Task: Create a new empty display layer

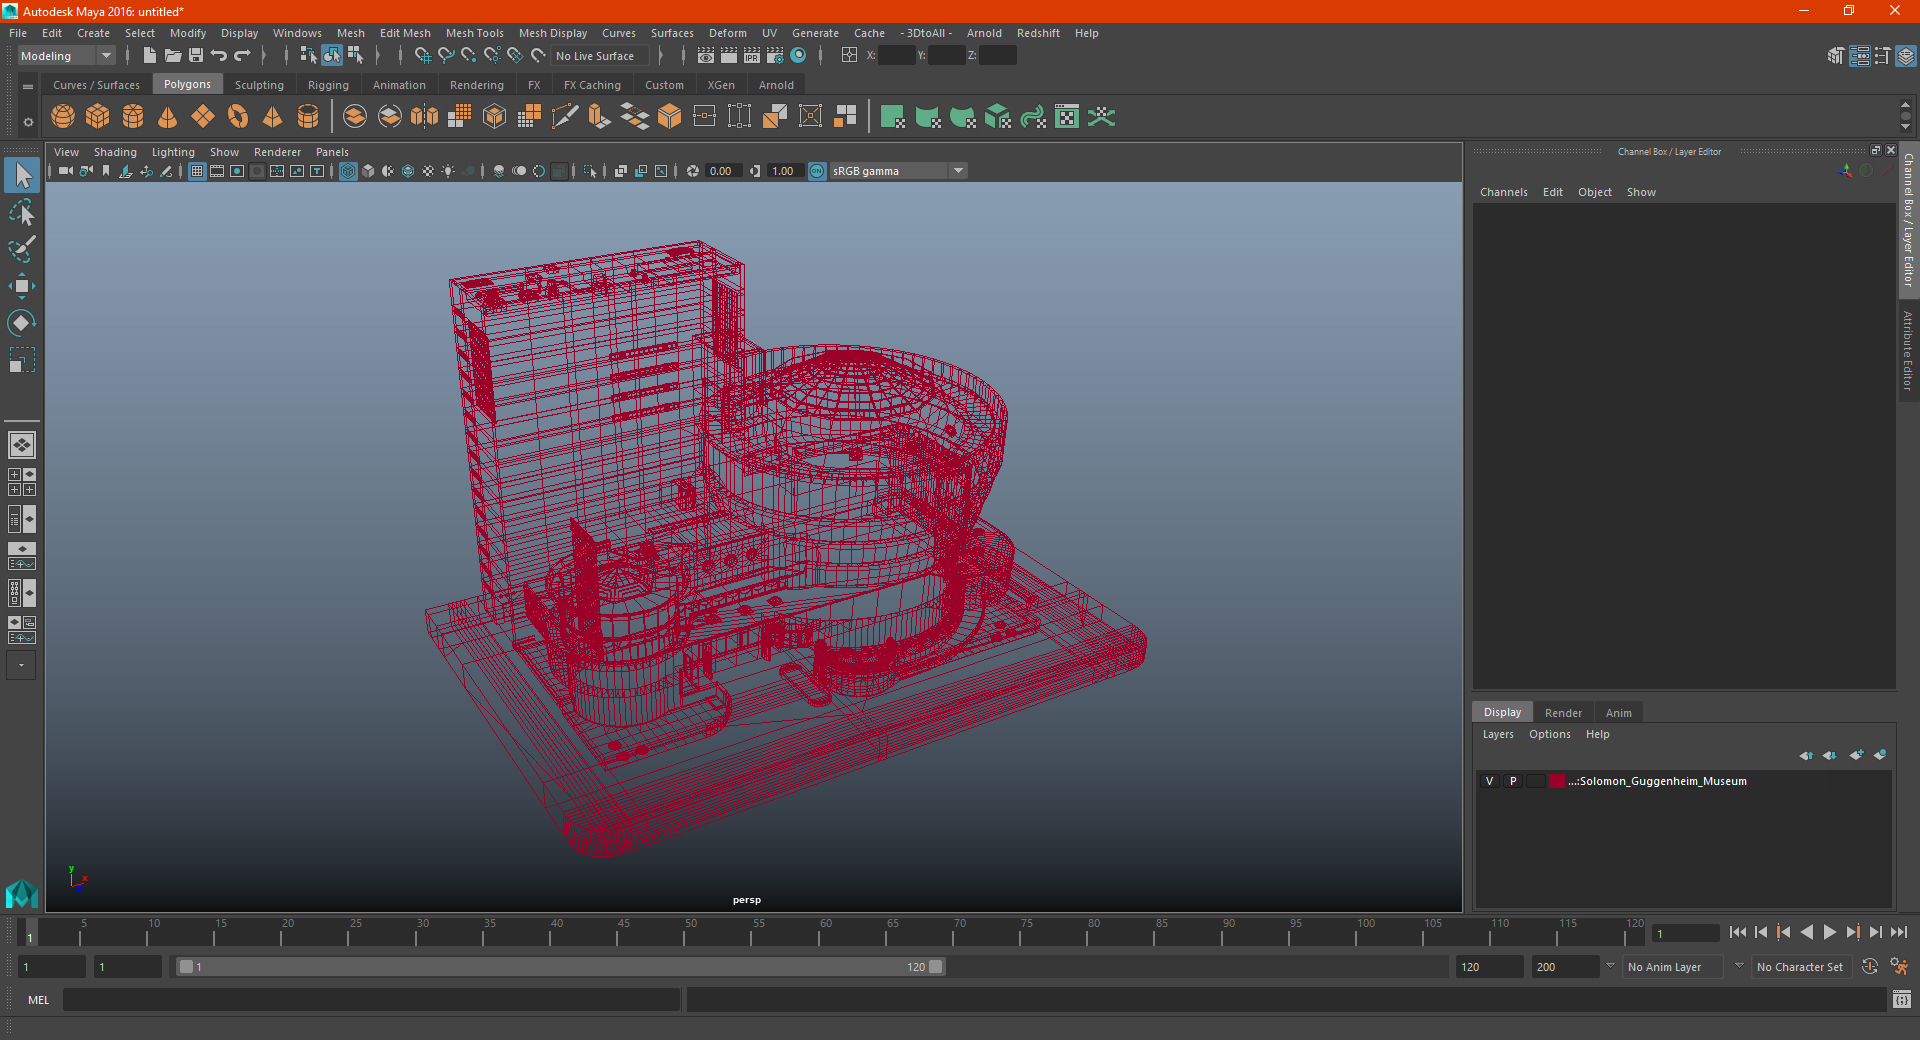Action: coord(1857,755)
